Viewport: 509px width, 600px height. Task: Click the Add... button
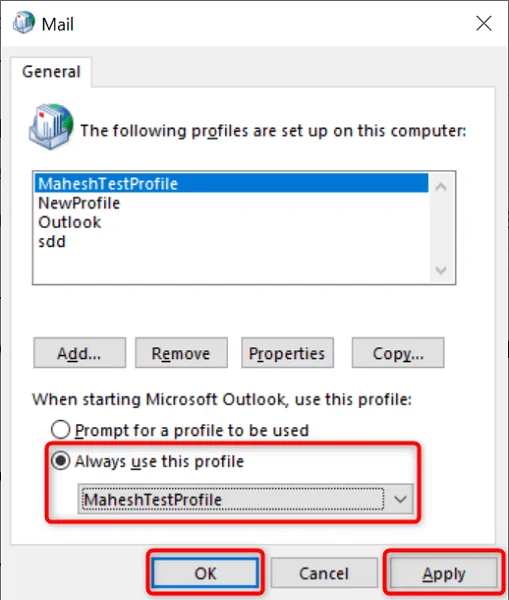(80, 353)
